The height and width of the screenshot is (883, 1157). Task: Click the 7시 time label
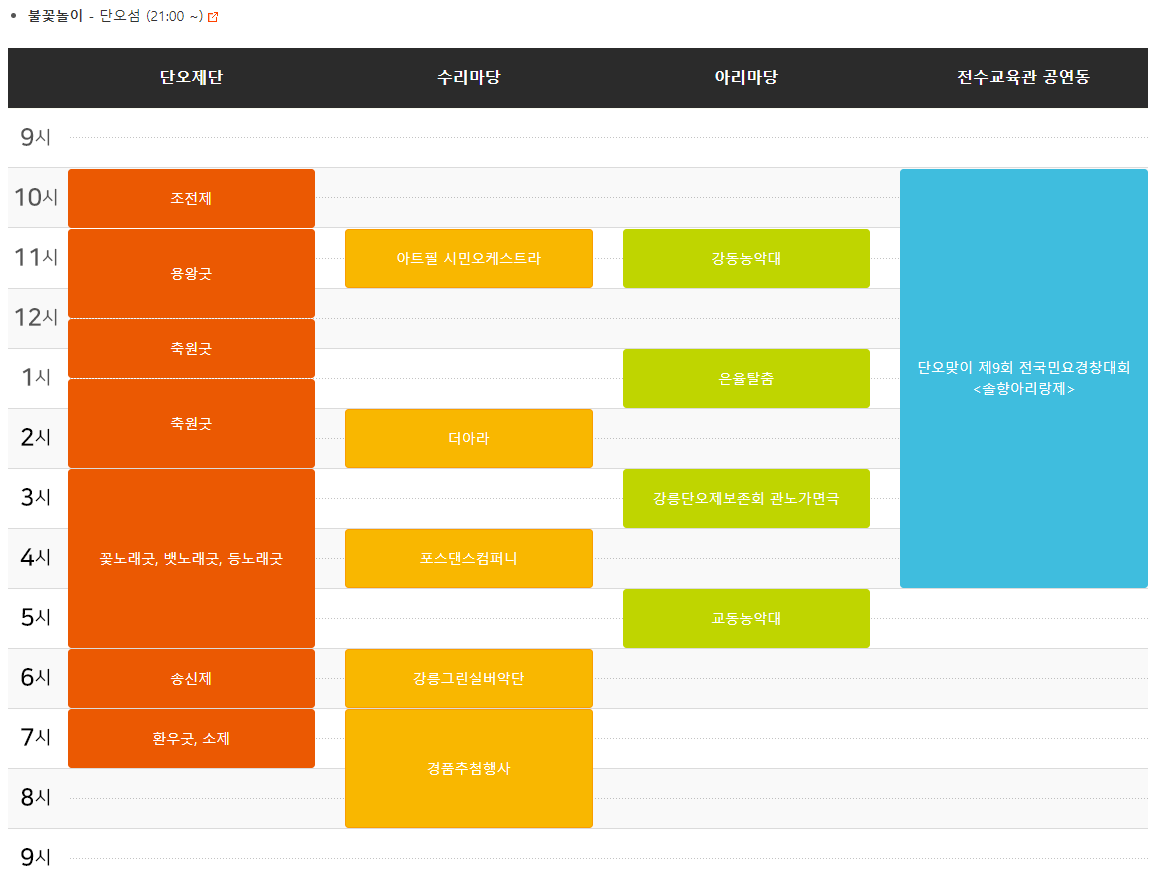35,737
